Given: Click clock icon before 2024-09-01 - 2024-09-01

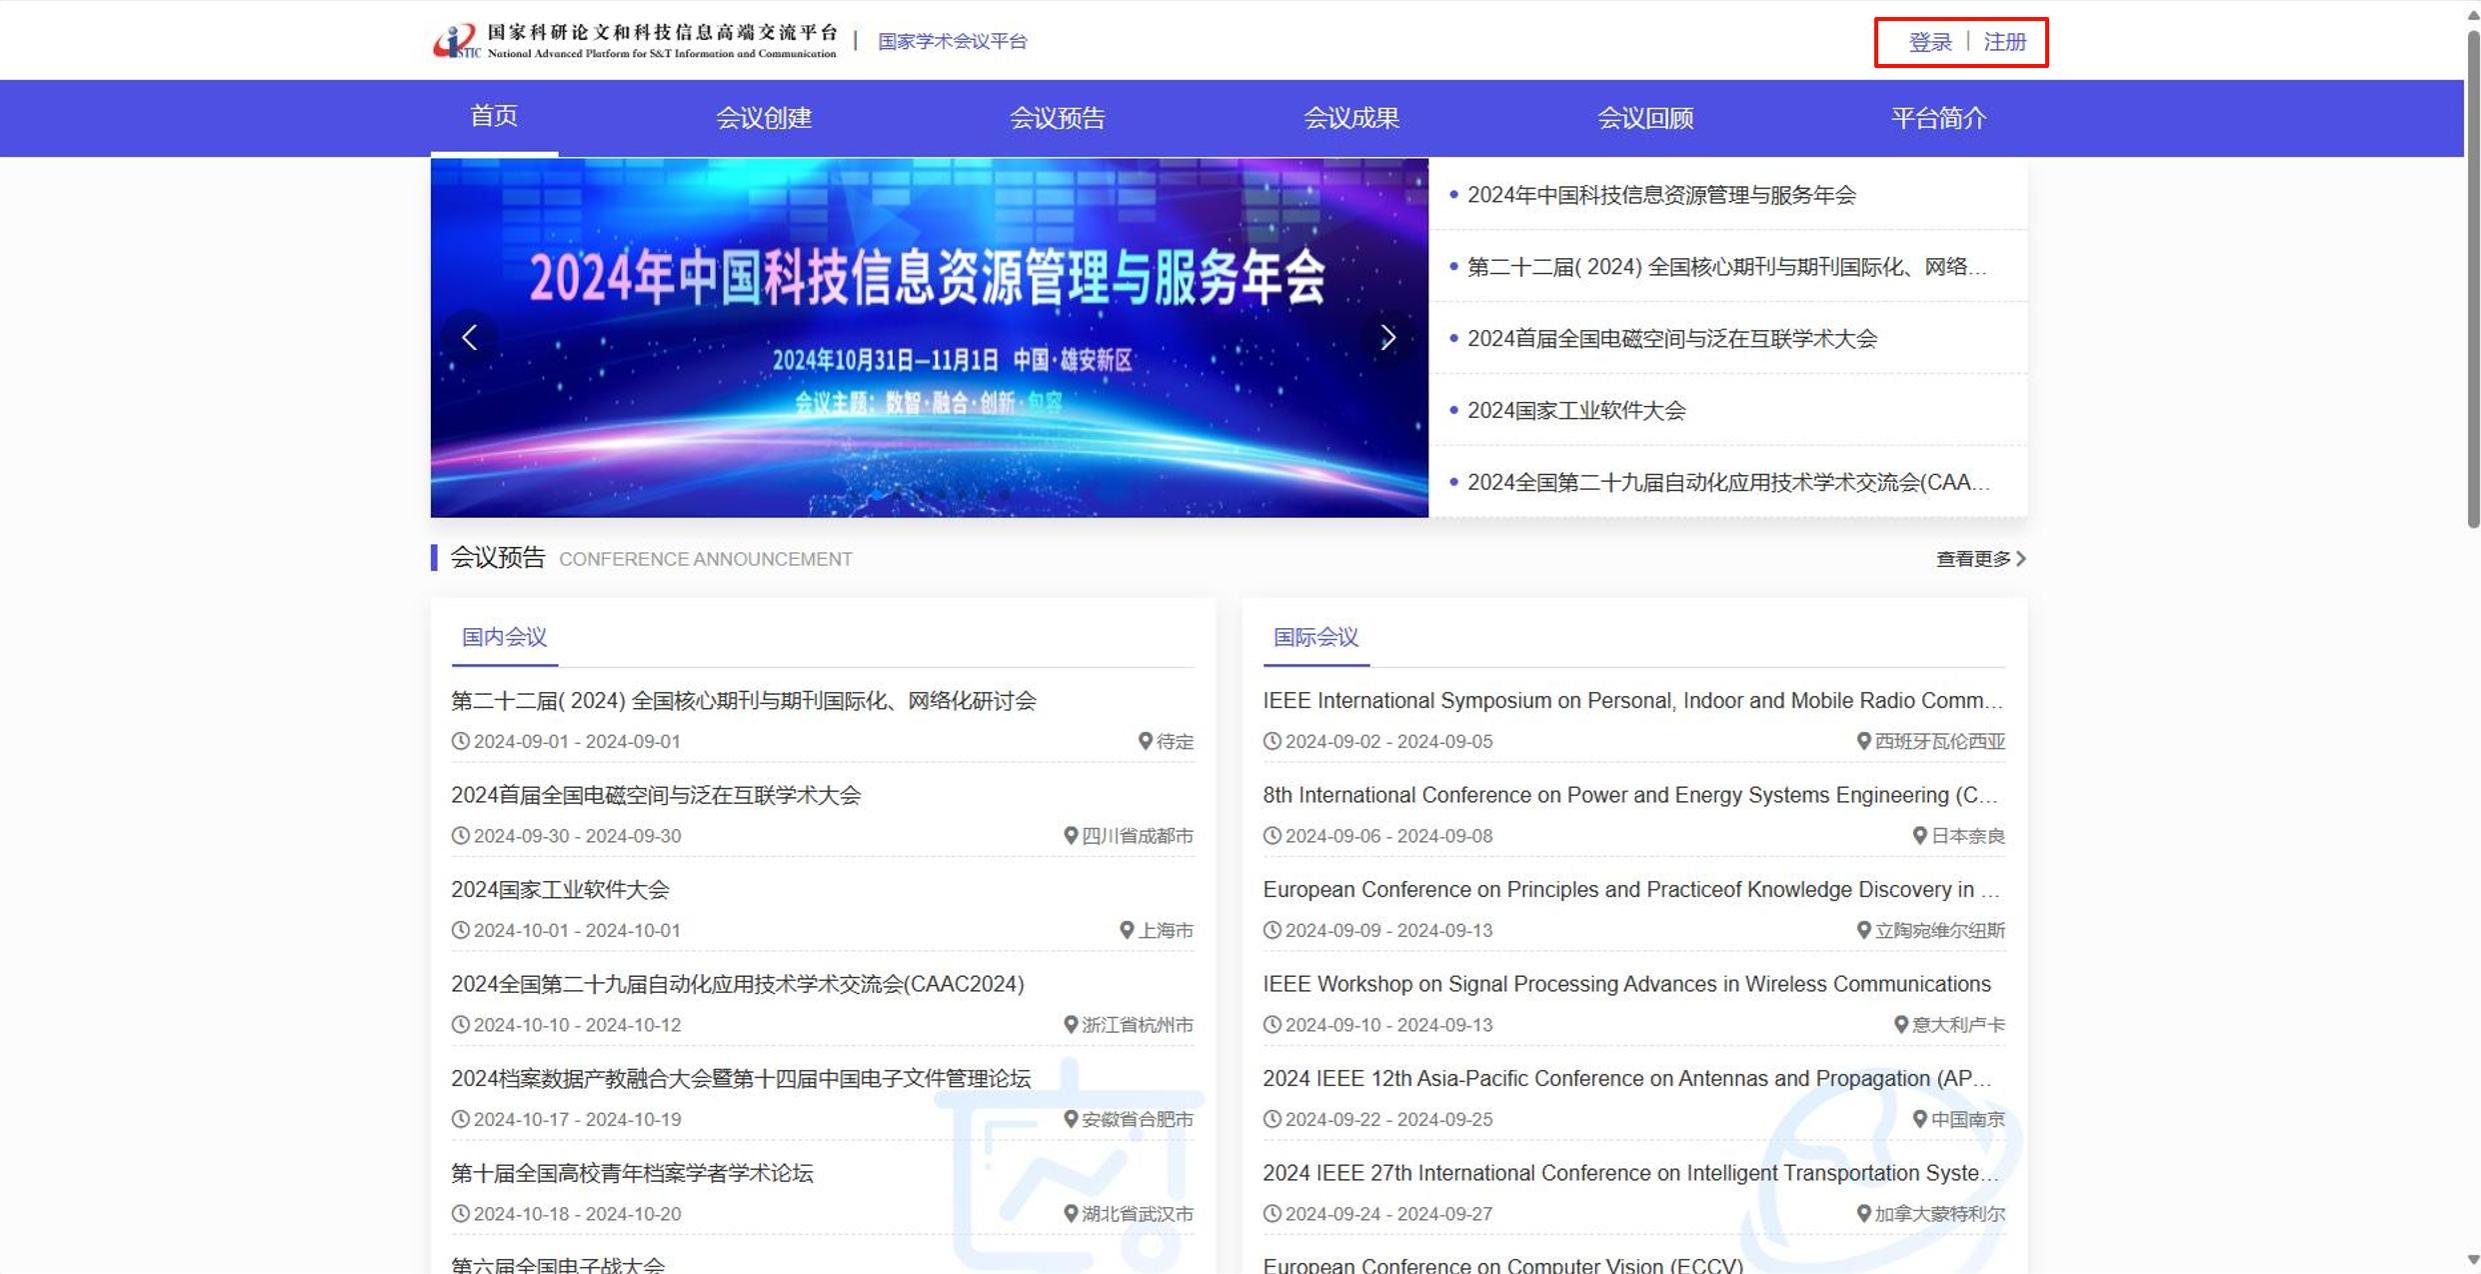Looking at the screenshot, I should point(460,741).
